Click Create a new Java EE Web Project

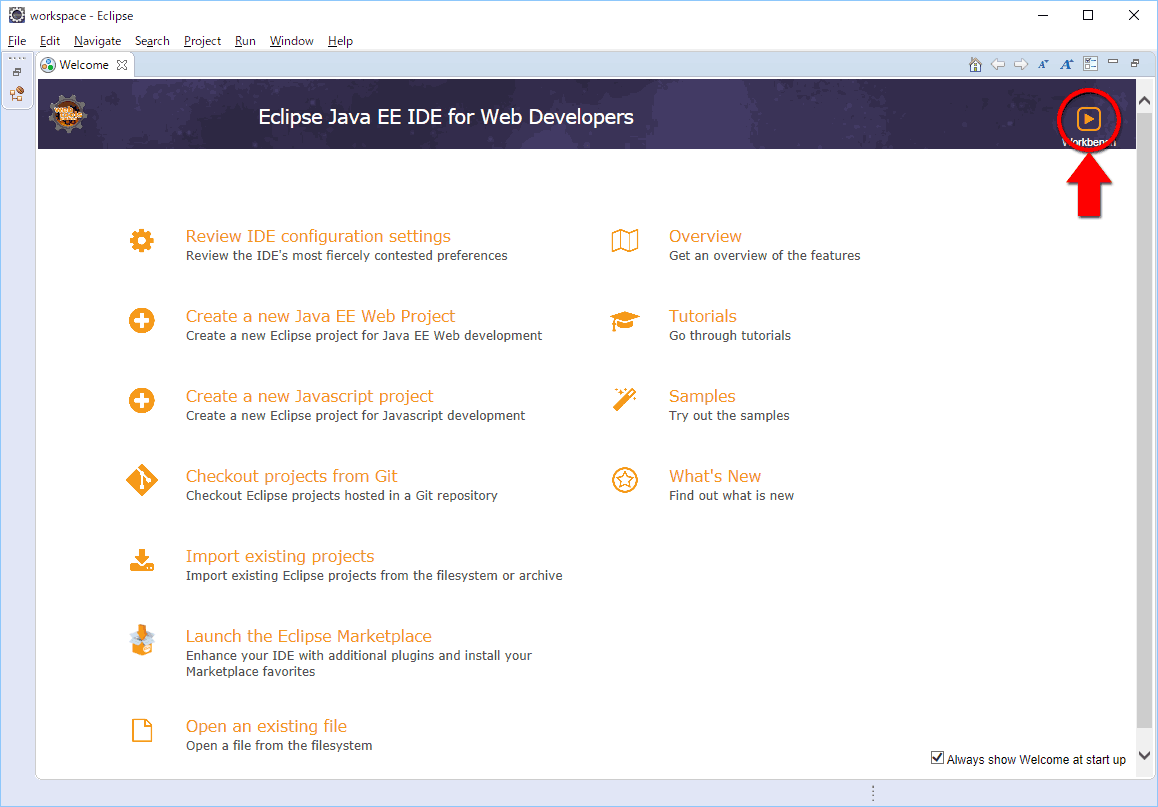(x=321, y=316)
